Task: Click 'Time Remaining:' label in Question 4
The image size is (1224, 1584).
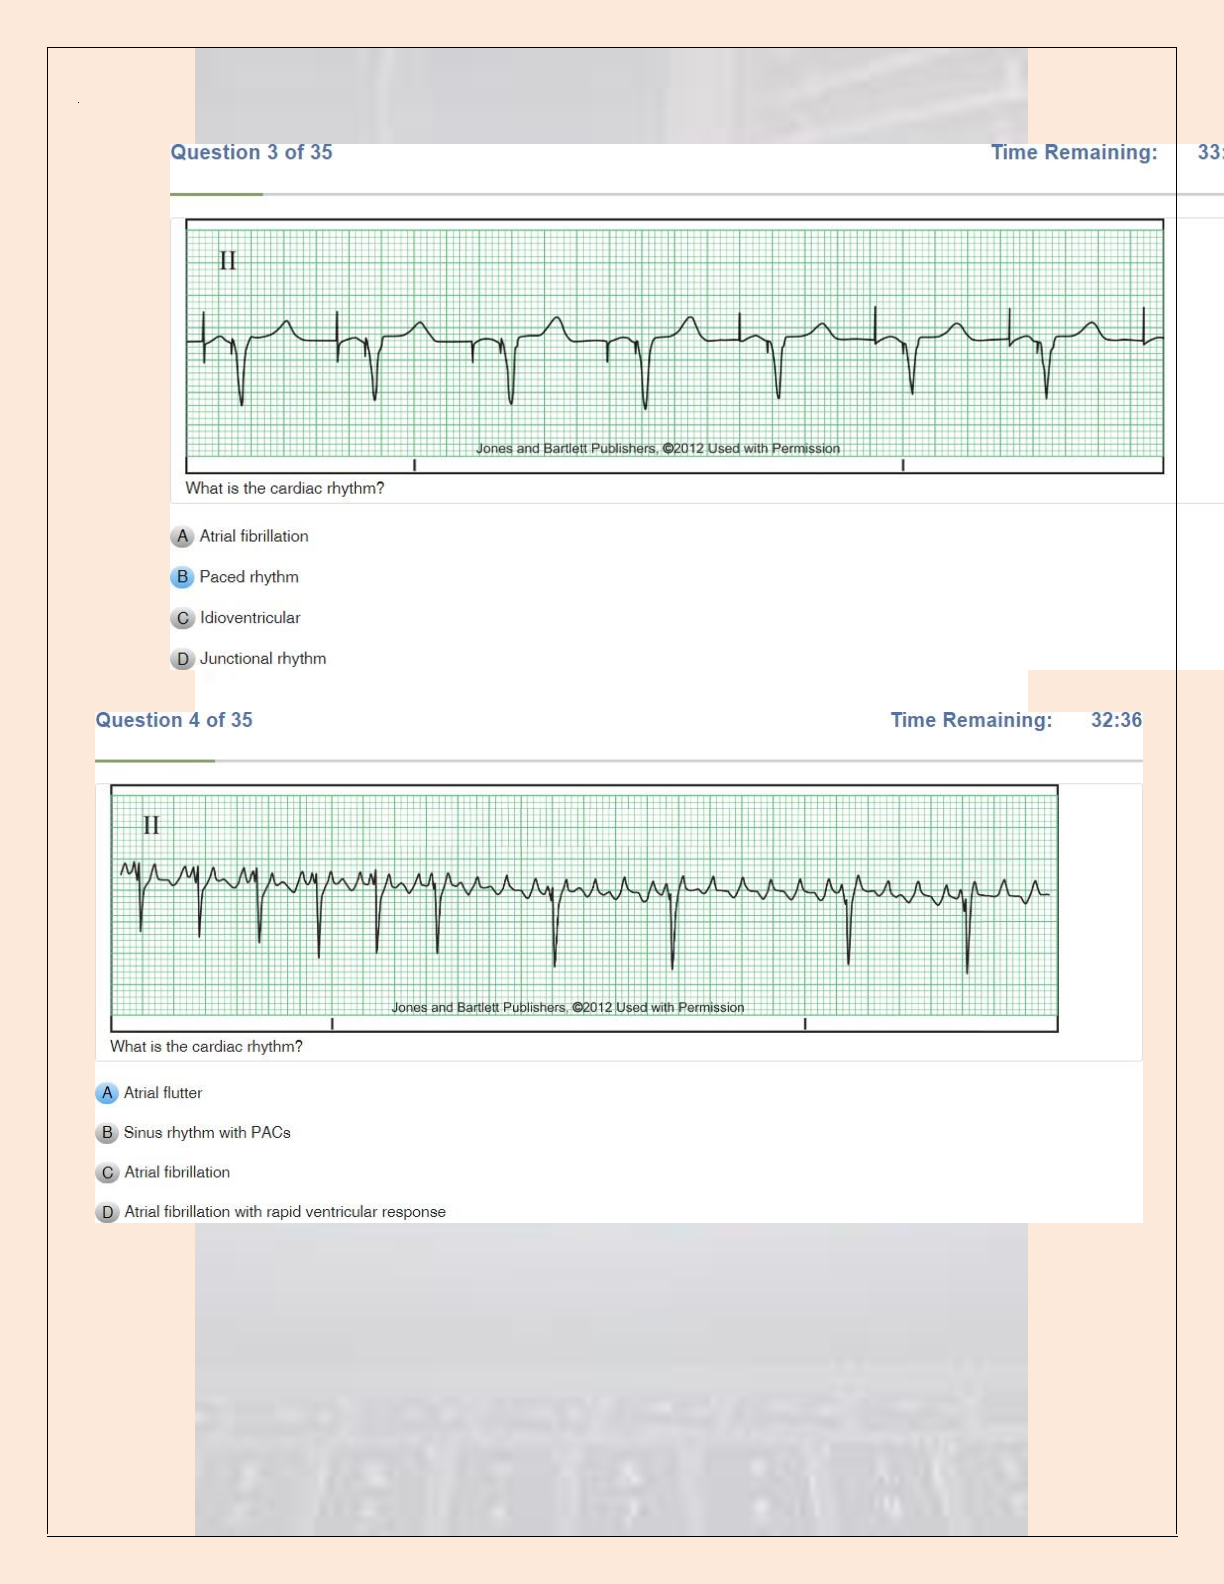Action: [x=971, y=720]
